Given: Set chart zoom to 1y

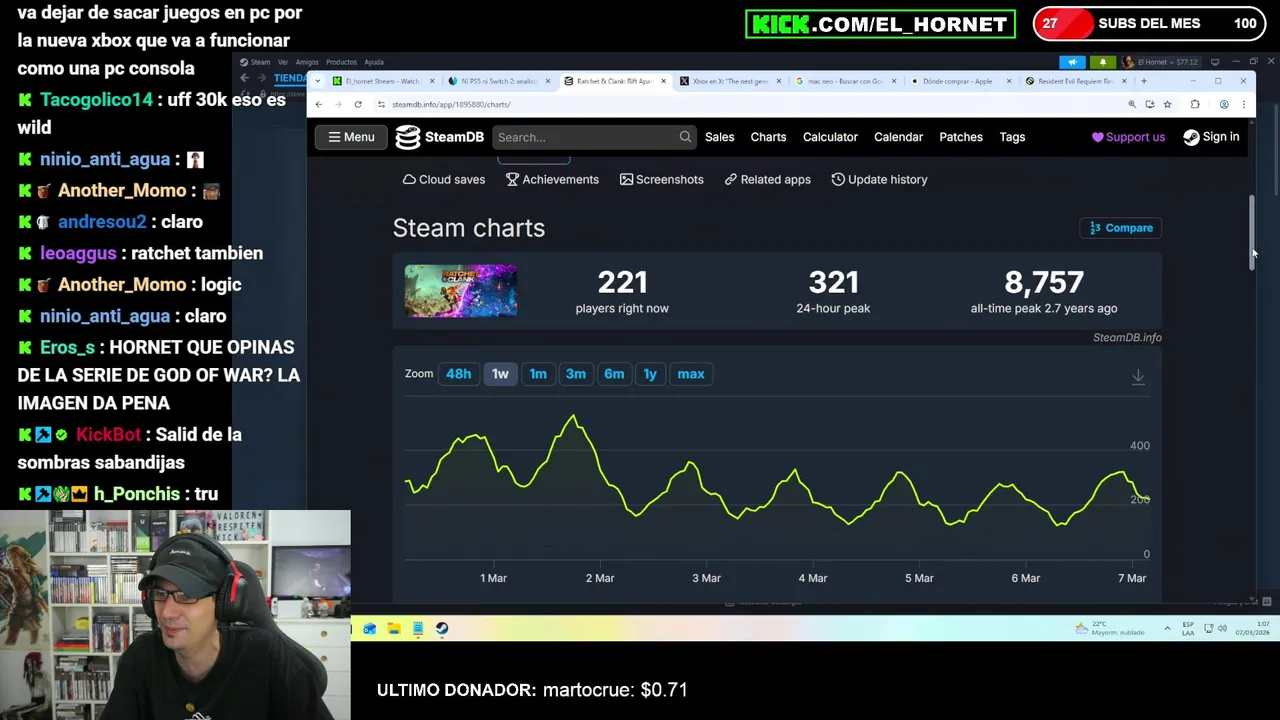Looking at the screenshot, I should pyautogui.click(x=650, y=374).
